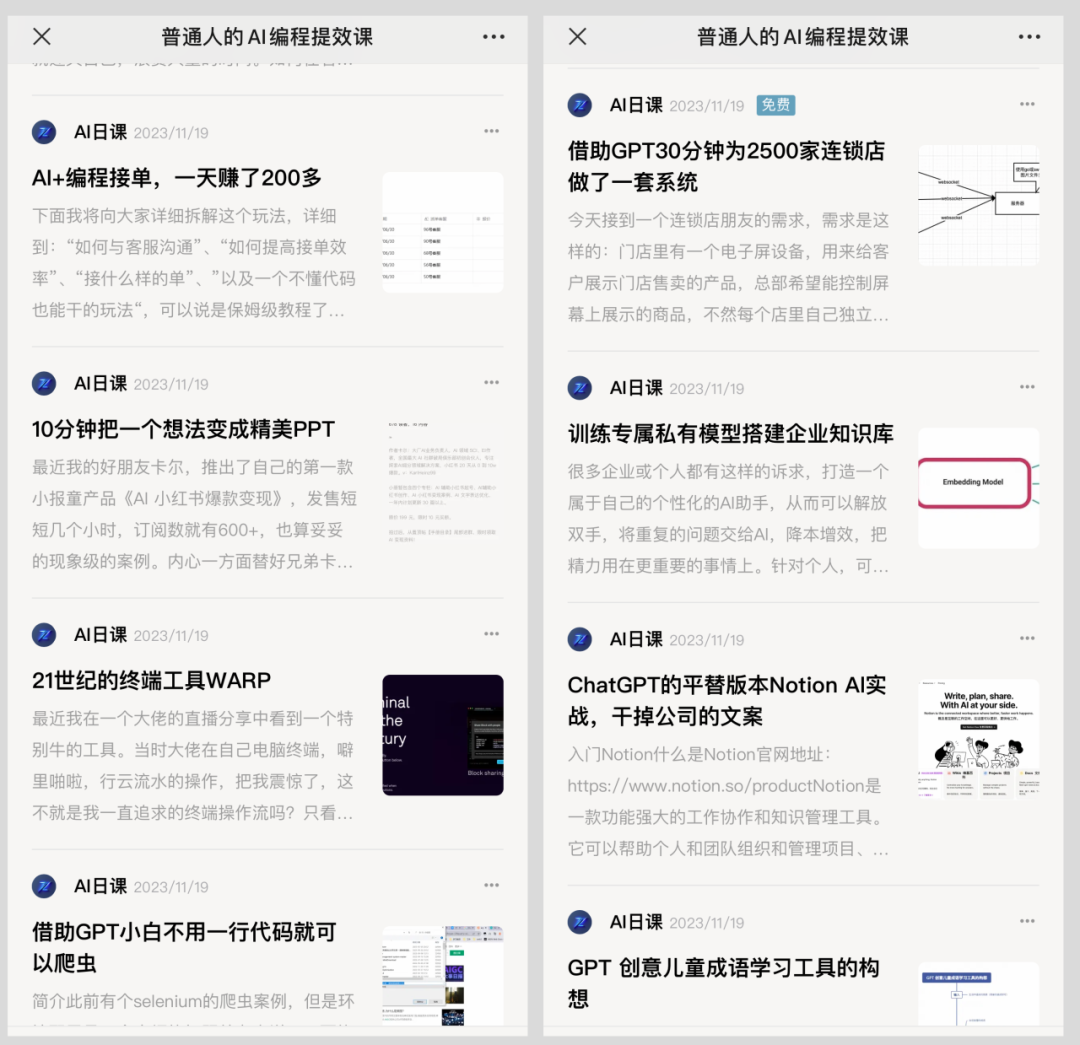Open article 训练专属私有模型搭建企业知识库
The width and height of the screenshot is (1080, 1045).
(x=731, y=433)
